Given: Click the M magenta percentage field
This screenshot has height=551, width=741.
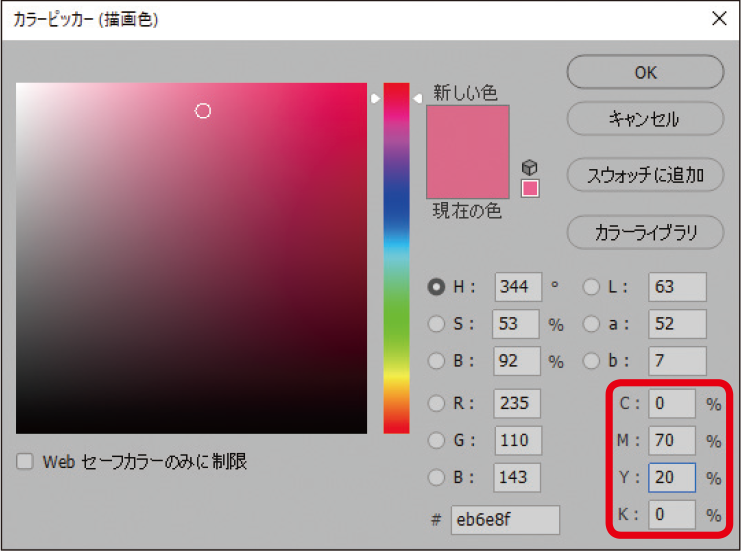Looking at the screenshot, I should pyautogui.click(x=670, y=441).
